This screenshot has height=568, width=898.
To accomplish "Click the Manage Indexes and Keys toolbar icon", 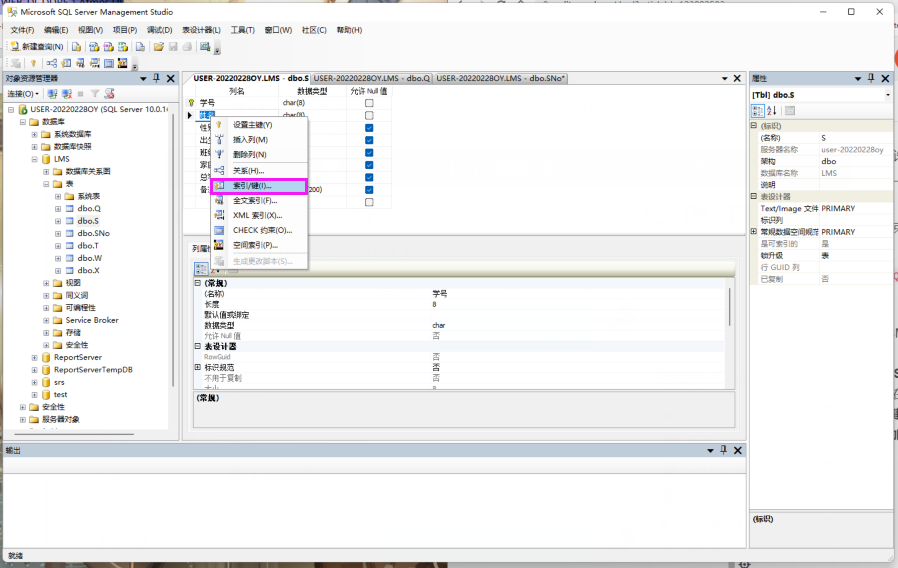I will coord(66,63).
